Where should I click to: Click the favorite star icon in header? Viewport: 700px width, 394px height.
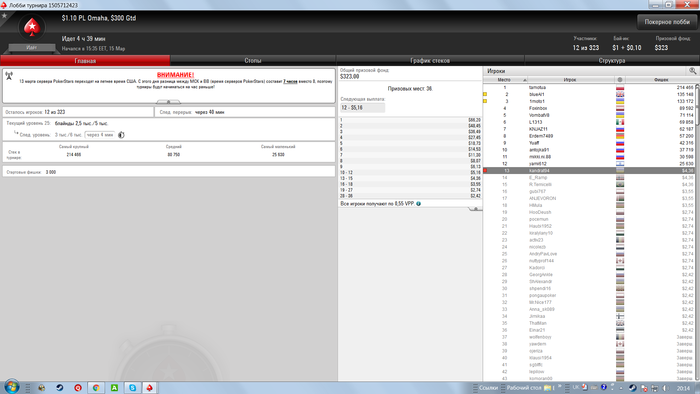(4, 16)
